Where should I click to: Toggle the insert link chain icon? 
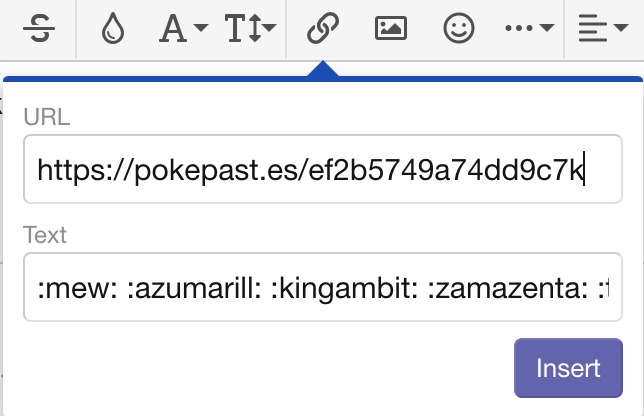pyautogui.click(x=321, y=30)
